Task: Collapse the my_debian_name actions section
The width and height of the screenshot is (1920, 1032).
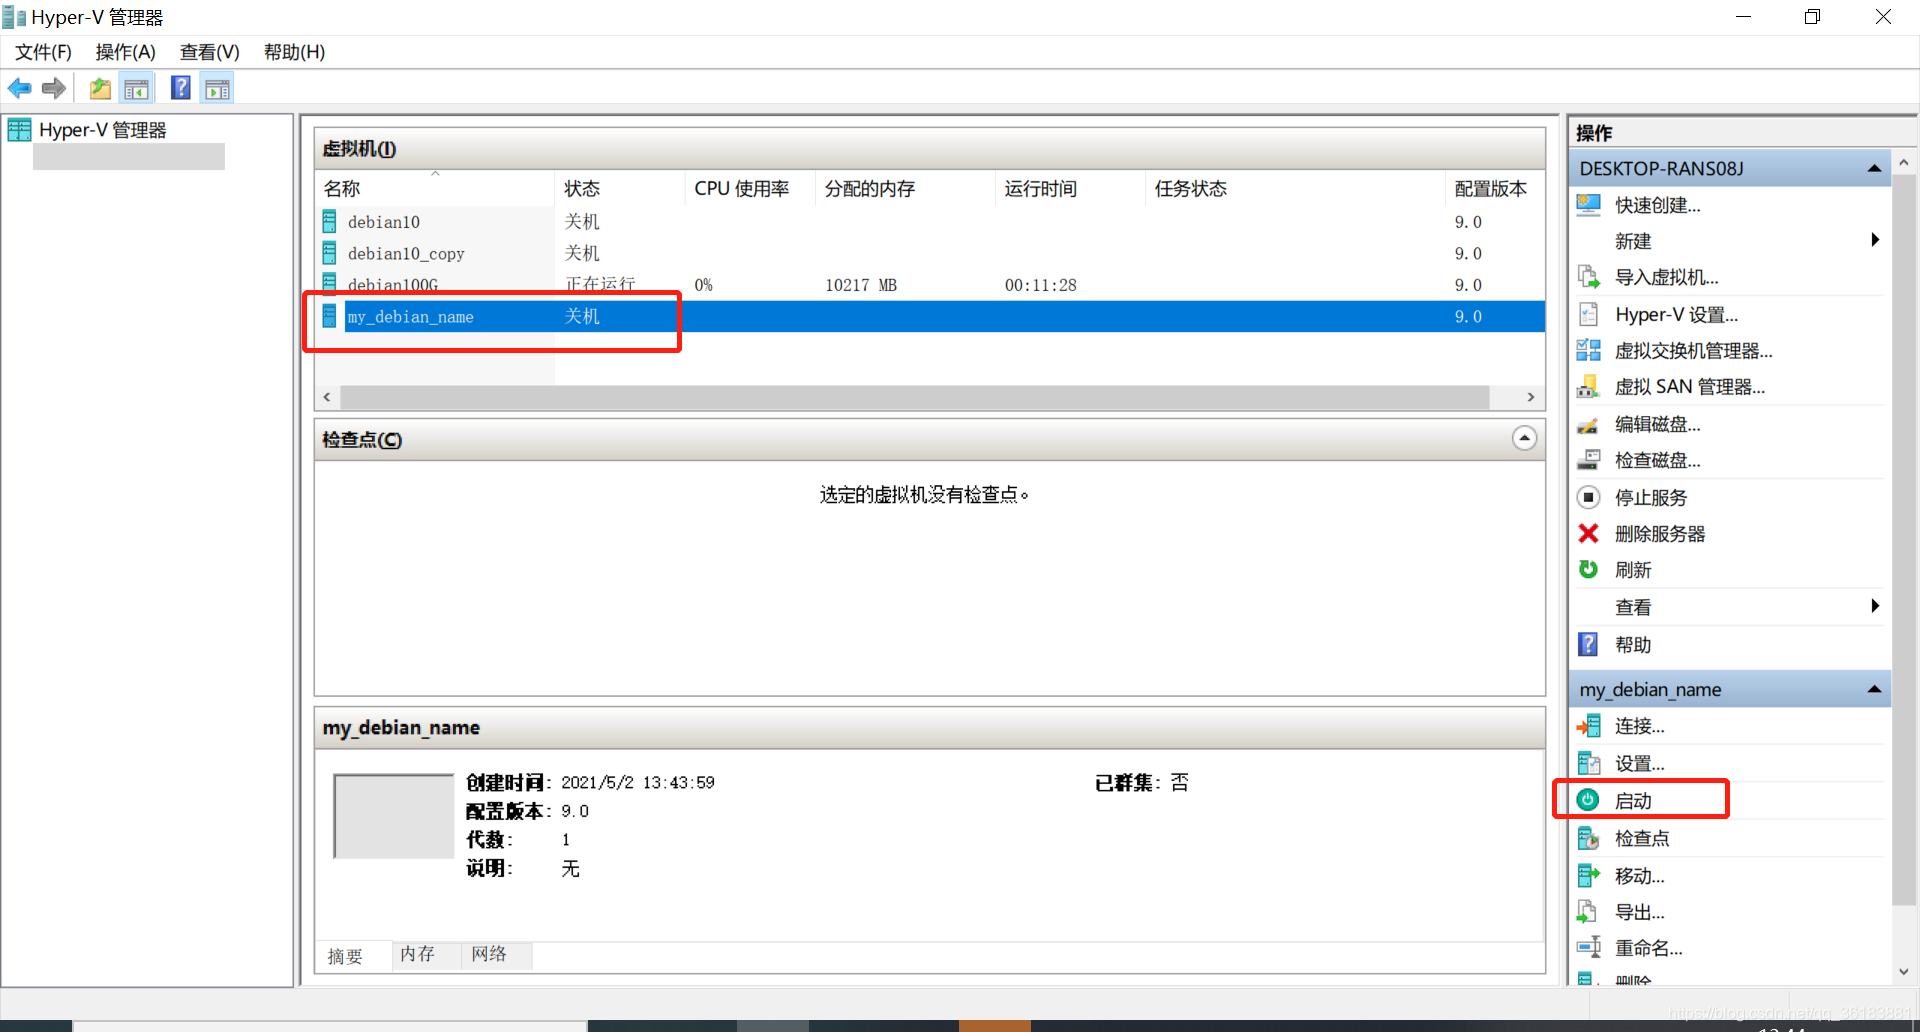Action: point(1874,689)
